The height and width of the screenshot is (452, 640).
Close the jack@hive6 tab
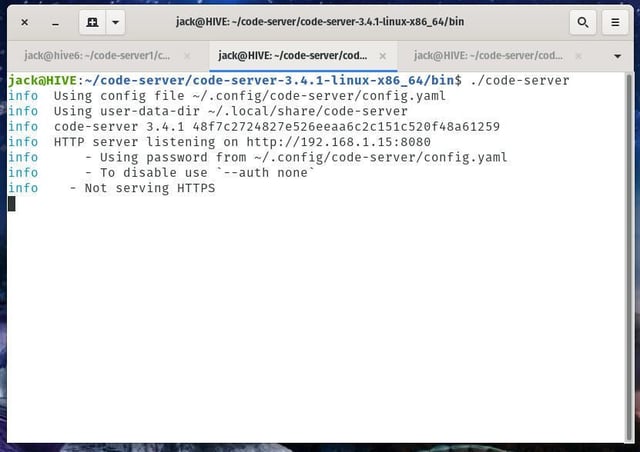point(187,56)
